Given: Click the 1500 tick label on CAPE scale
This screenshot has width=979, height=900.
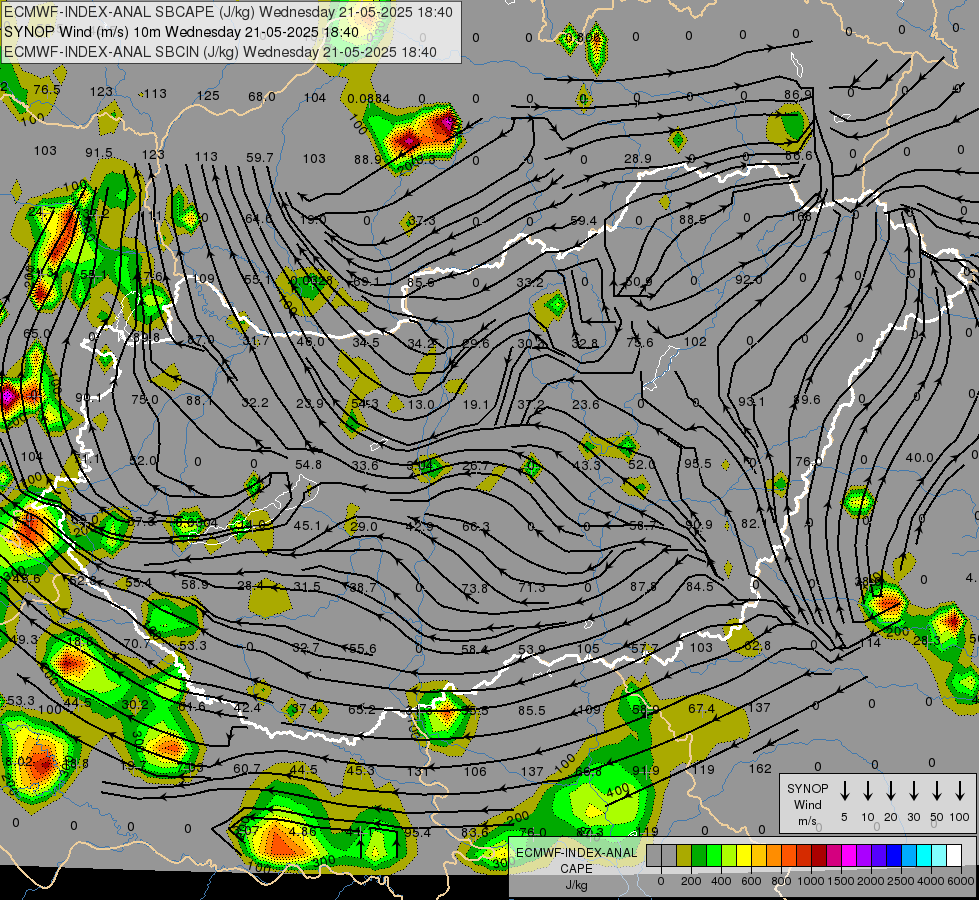Looking at the screenshot, I should pyautogui.click(x=840, y=881).
